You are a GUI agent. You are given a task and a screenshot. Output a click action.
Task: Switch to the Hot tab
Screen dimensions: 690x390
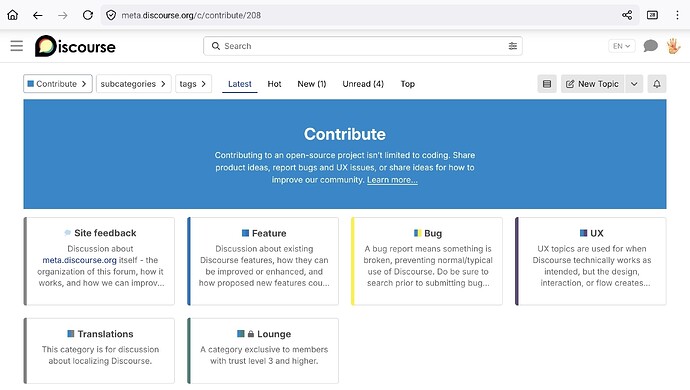coord(274,84)
